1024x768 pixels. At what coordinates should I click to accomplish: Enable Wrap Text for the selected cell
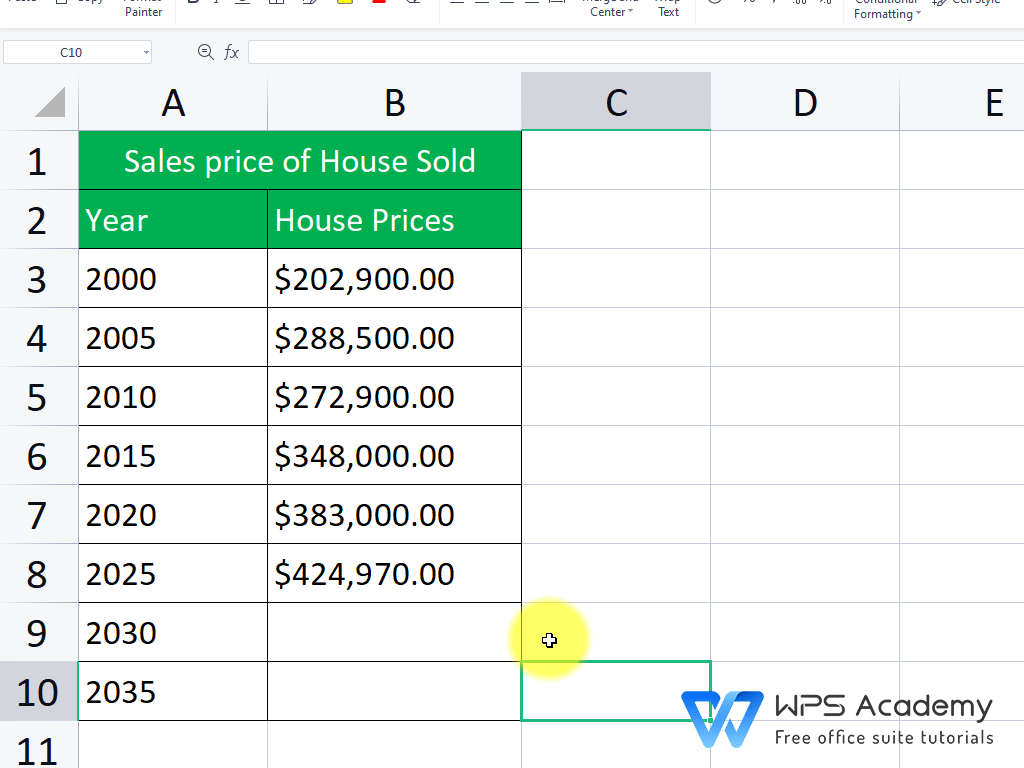(668, 8)
